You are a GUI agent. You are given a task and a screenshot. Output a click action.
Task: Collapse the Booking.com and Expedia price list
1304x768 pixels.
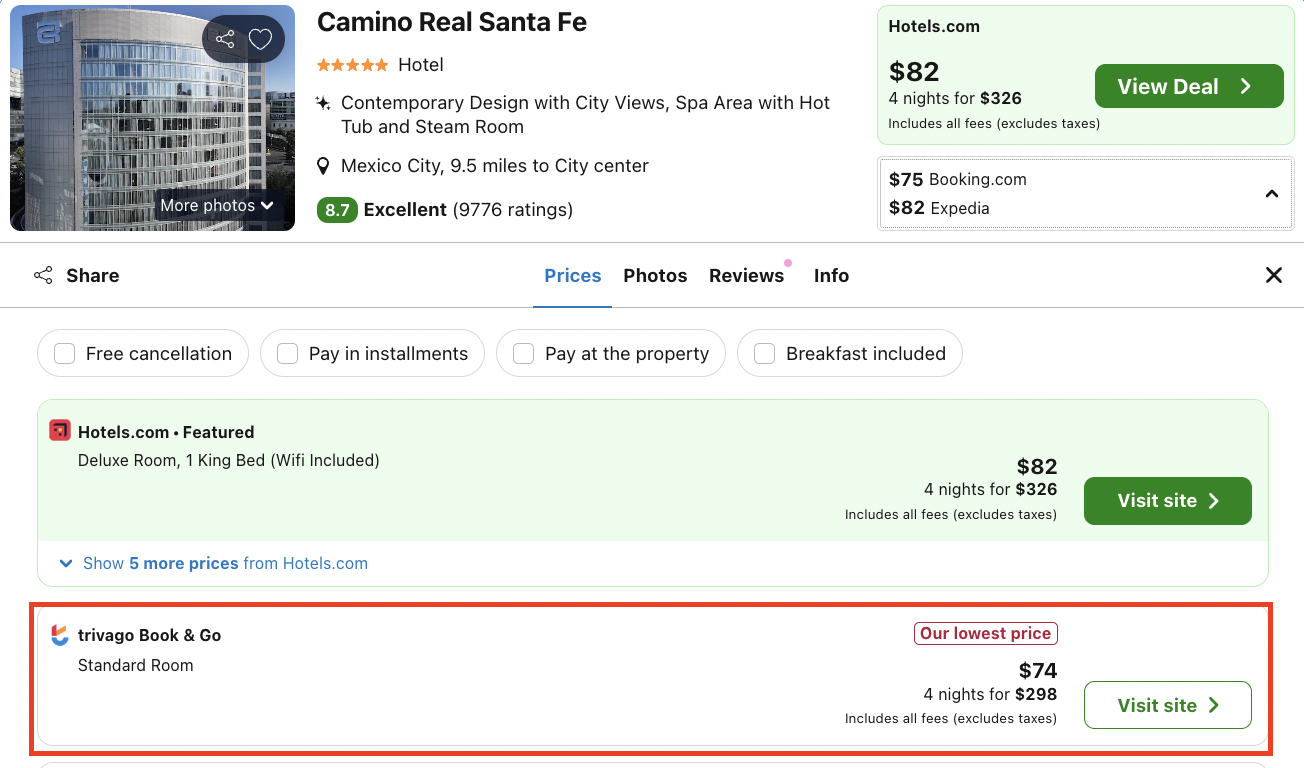click(x=1271, y=194)
